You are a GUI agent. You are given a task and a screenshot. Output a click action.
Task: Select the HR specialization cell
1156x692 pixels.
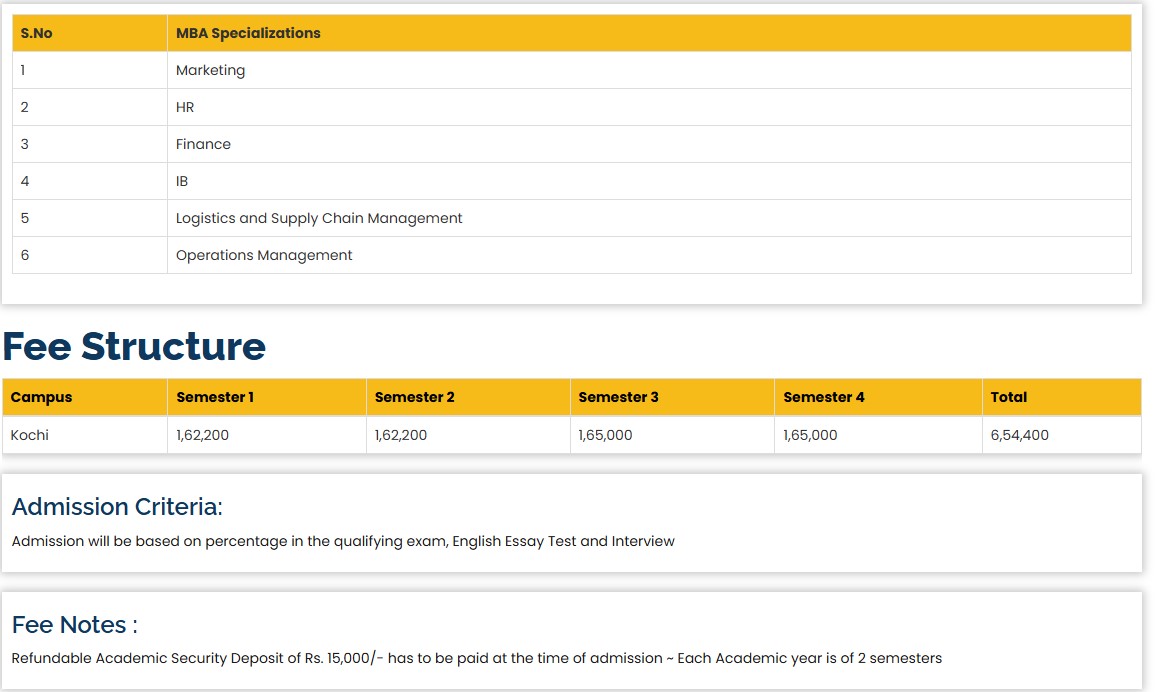click(185, 107)
